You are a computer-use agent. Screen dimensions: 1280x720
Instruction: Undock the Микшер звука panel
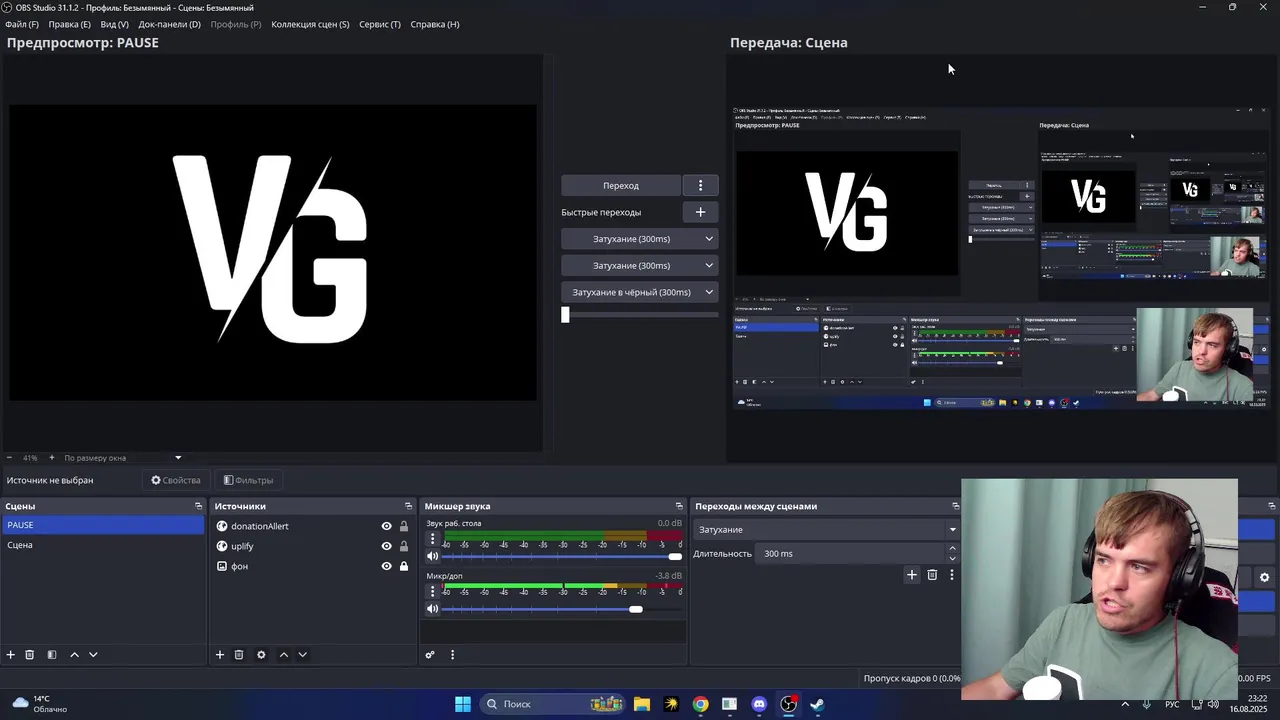point(679,506)
